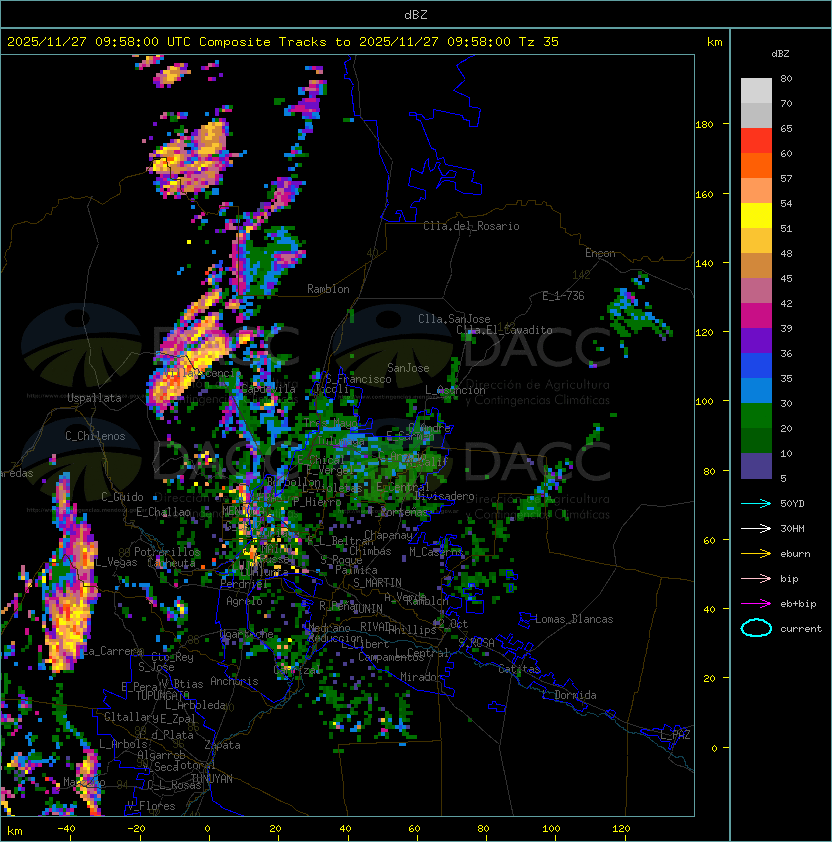
Task: Click the 'Lomas_Blancas' map label
Action: tap(574, 619)
